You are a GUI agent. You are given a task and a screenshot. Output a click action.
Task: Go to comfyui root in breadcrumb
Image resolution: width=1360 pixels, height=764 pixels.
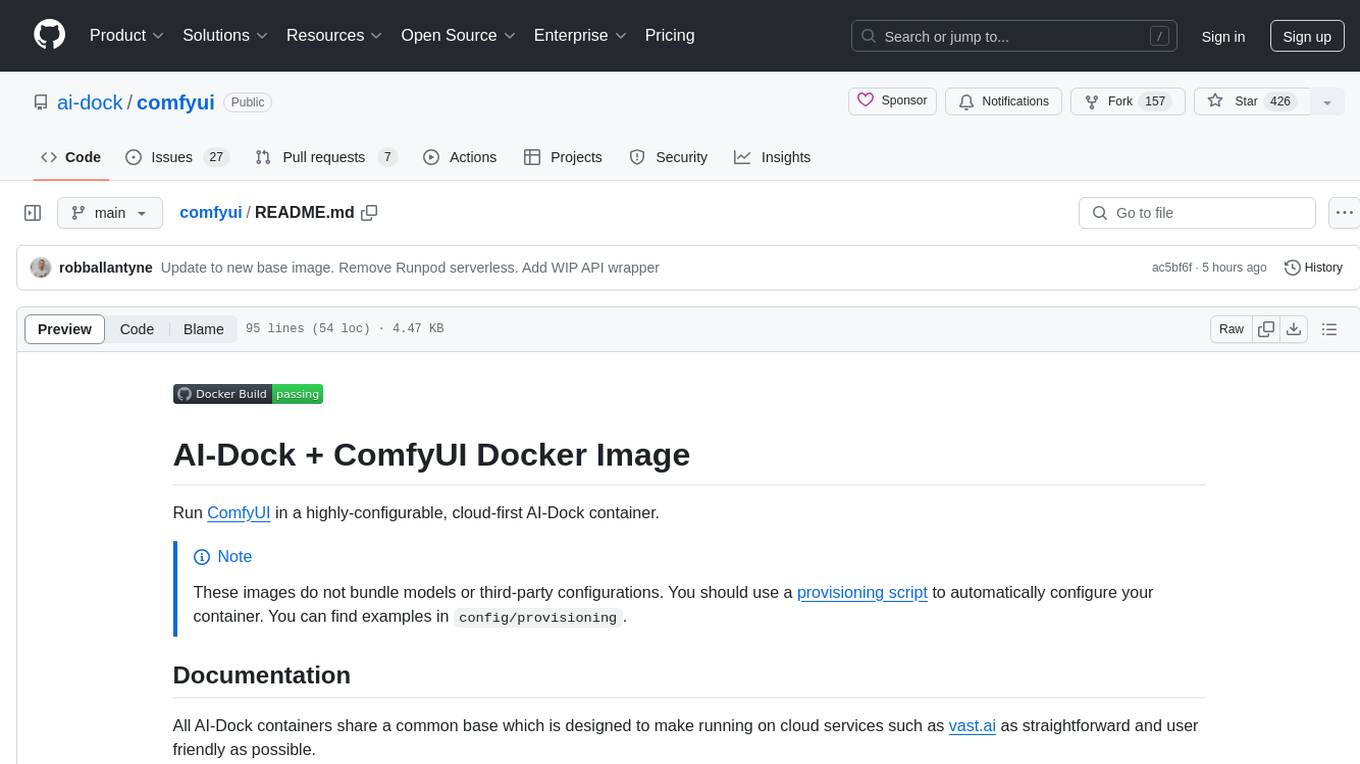click(211, 212)
